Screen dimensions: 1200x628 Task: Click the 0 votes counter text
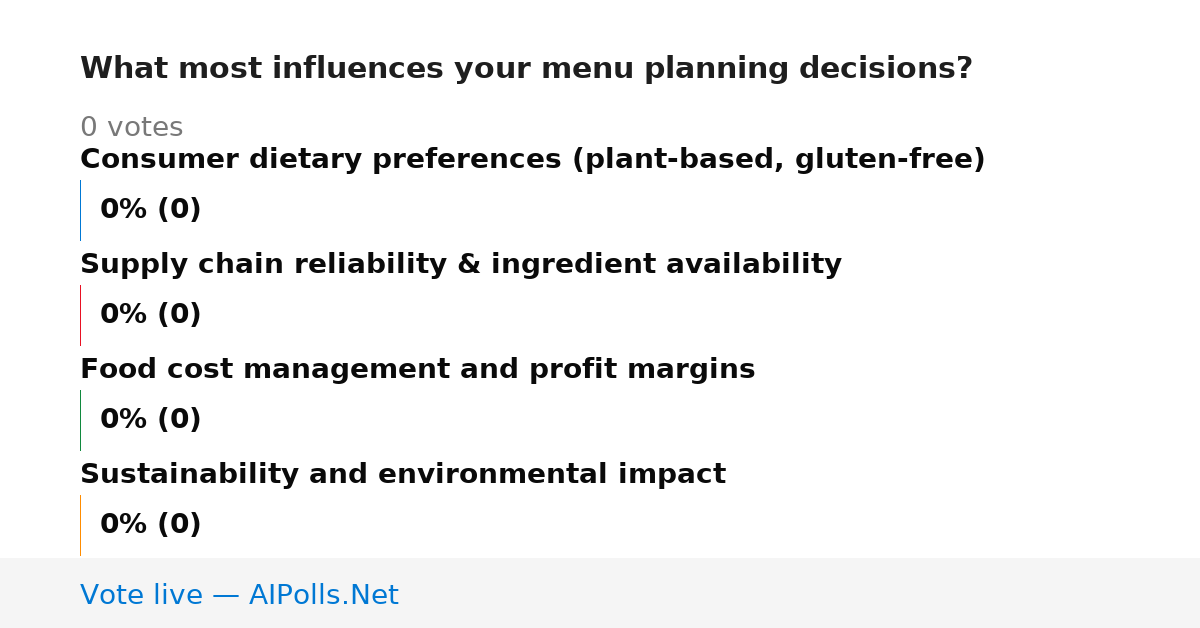point(131,128)
